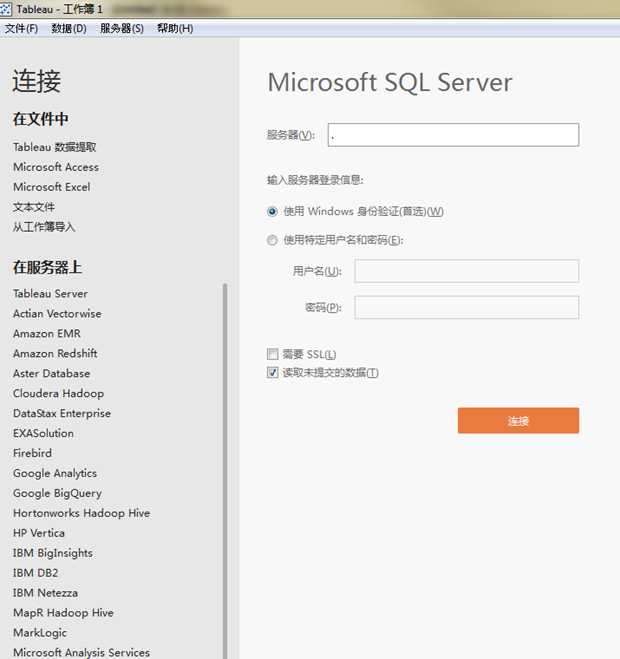Select DataStax Enterprise connector
Image resolution: width=620 pixels, height=659 pixels.
click(62, 413)
